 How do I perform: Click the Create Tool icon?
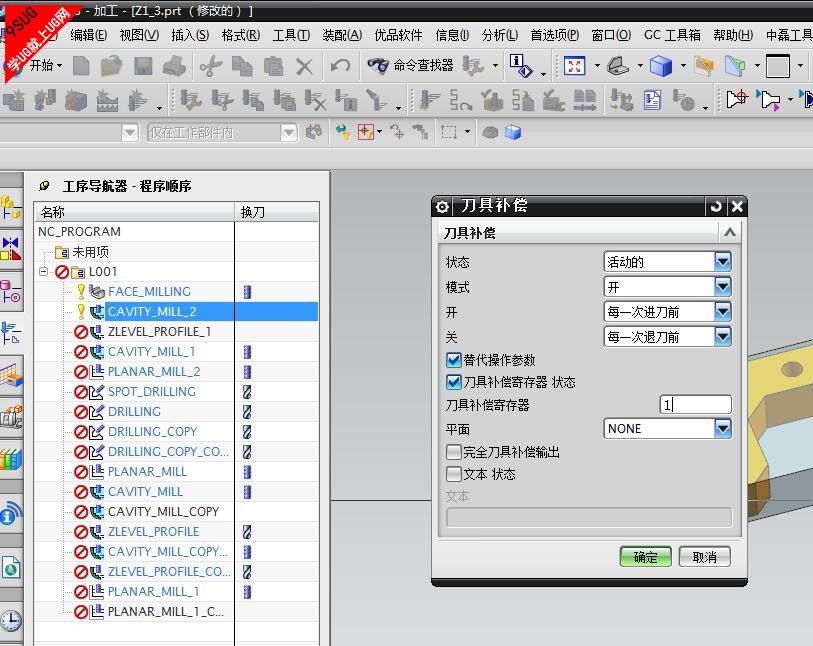click(x=45, y=101)
